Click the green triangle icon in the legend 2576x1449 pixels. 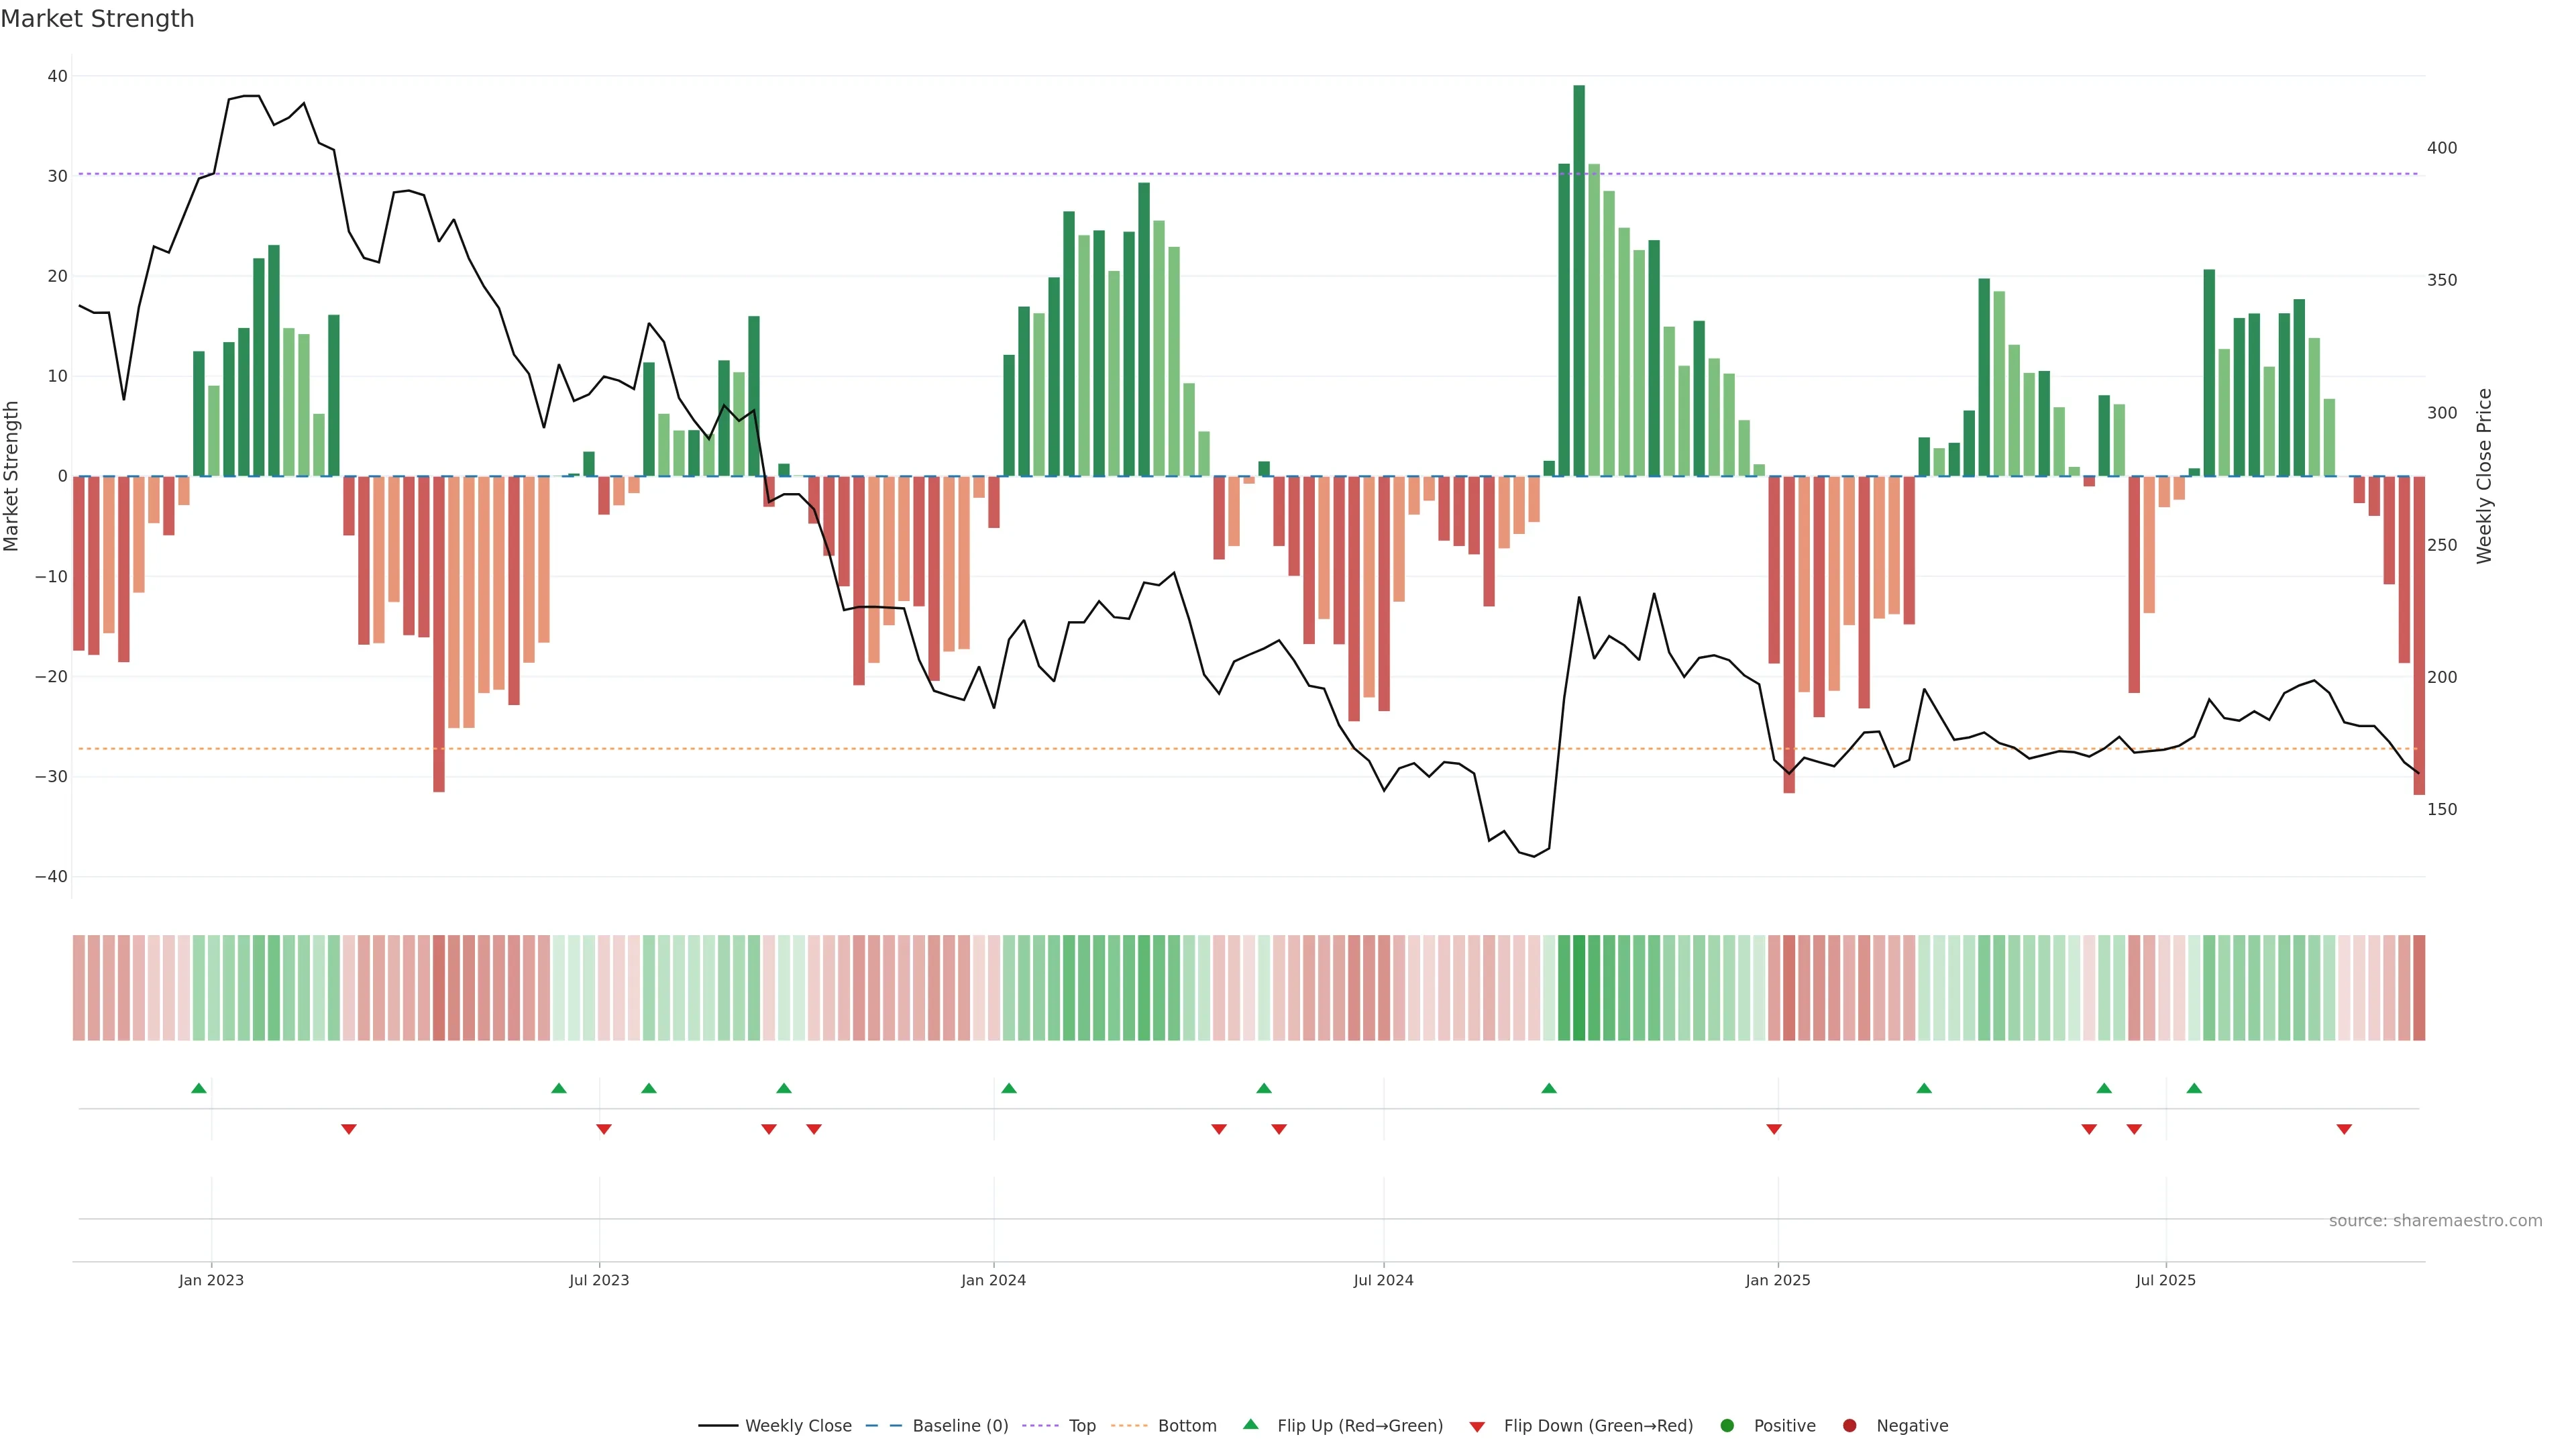[1250, 1424]
